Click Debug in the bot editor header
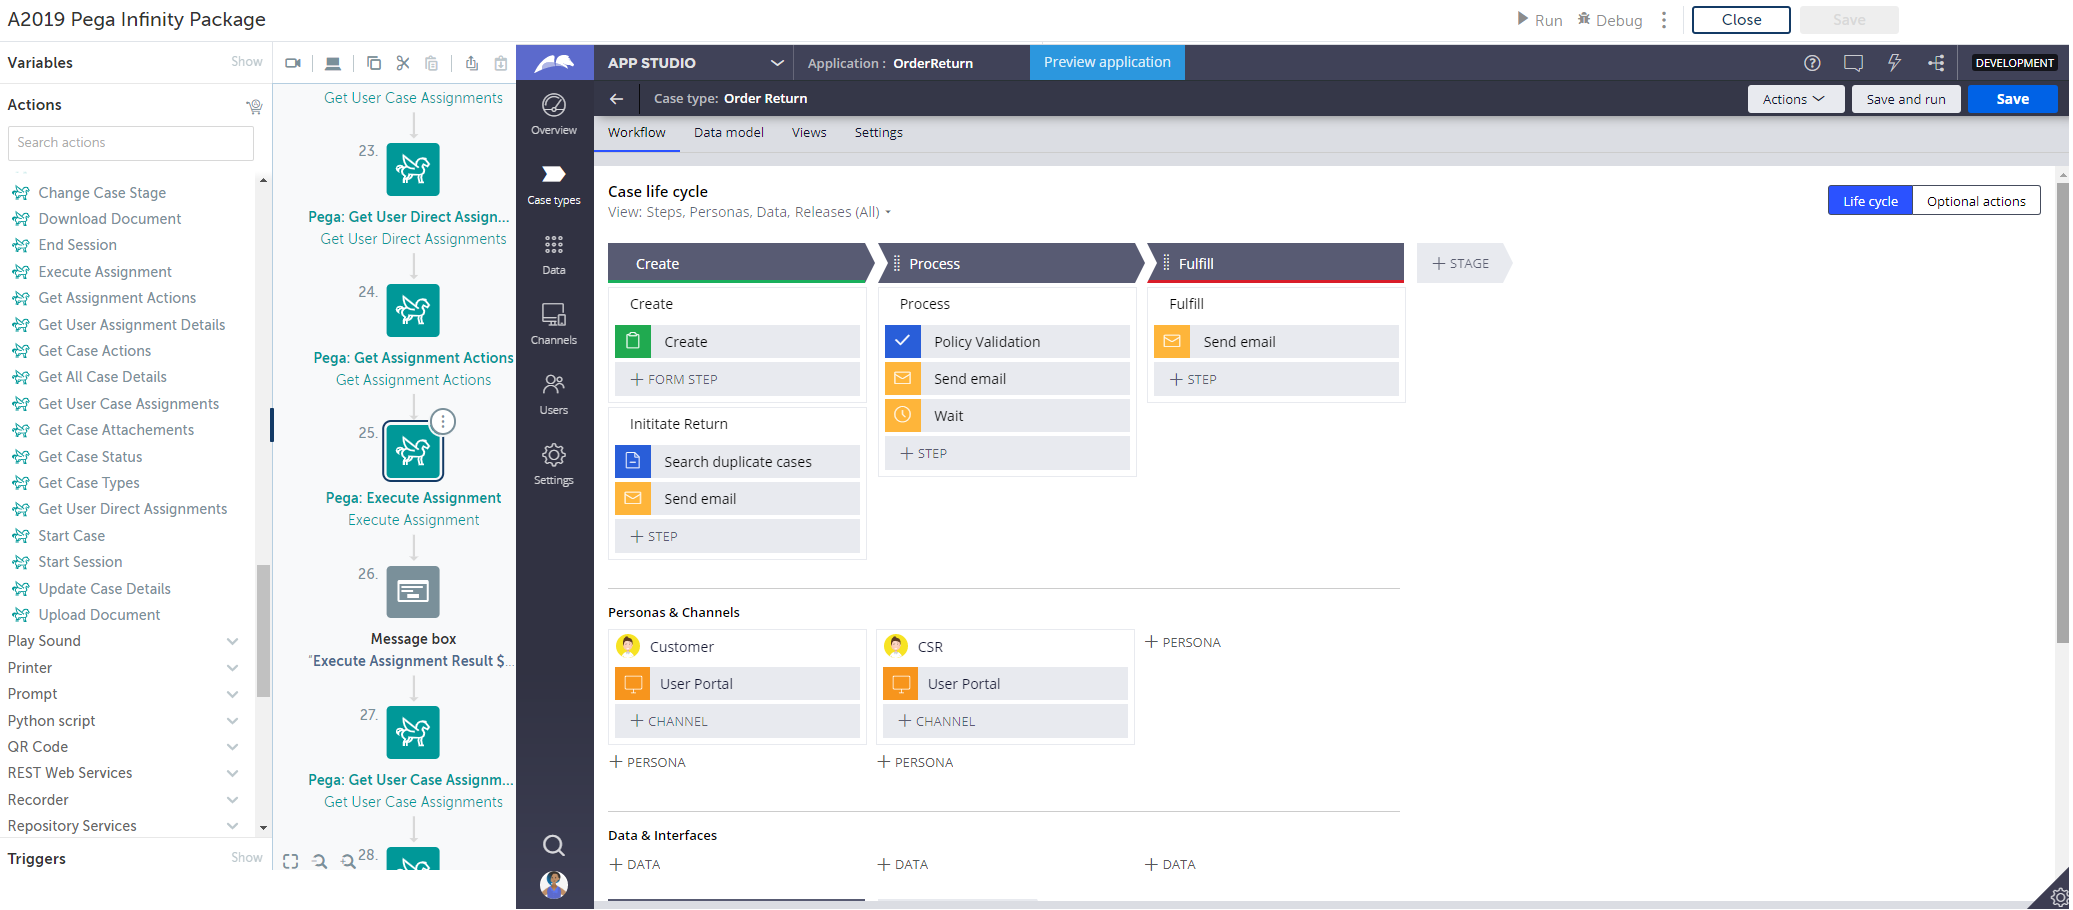 click(1610, 20)
